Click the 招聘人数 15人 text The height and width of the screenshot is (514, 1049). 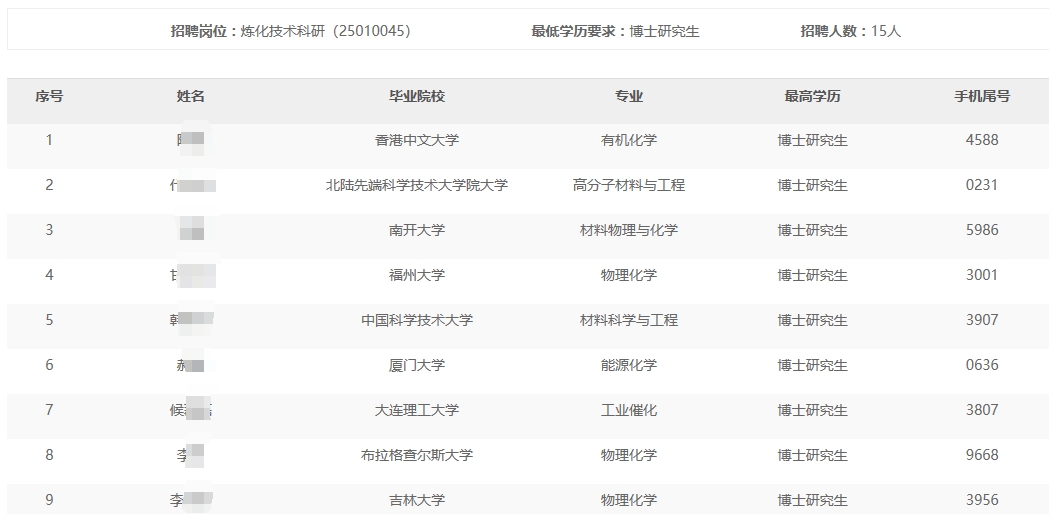pyautogui.click(x=850, y=31)
